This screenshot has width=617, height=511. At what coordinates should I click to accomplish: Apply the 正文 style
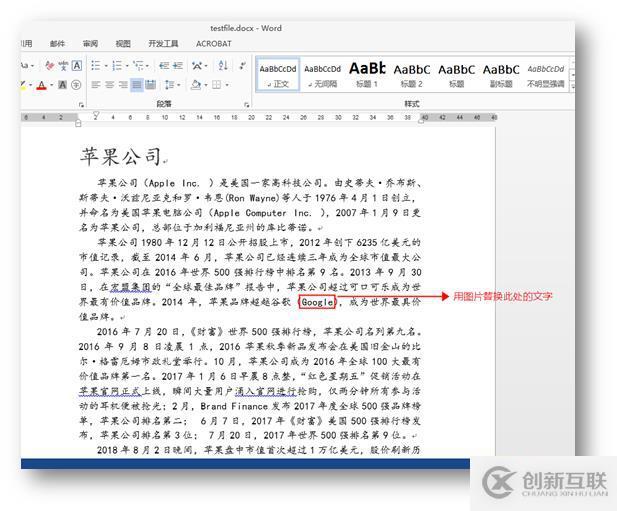click(x=278, y=74)
